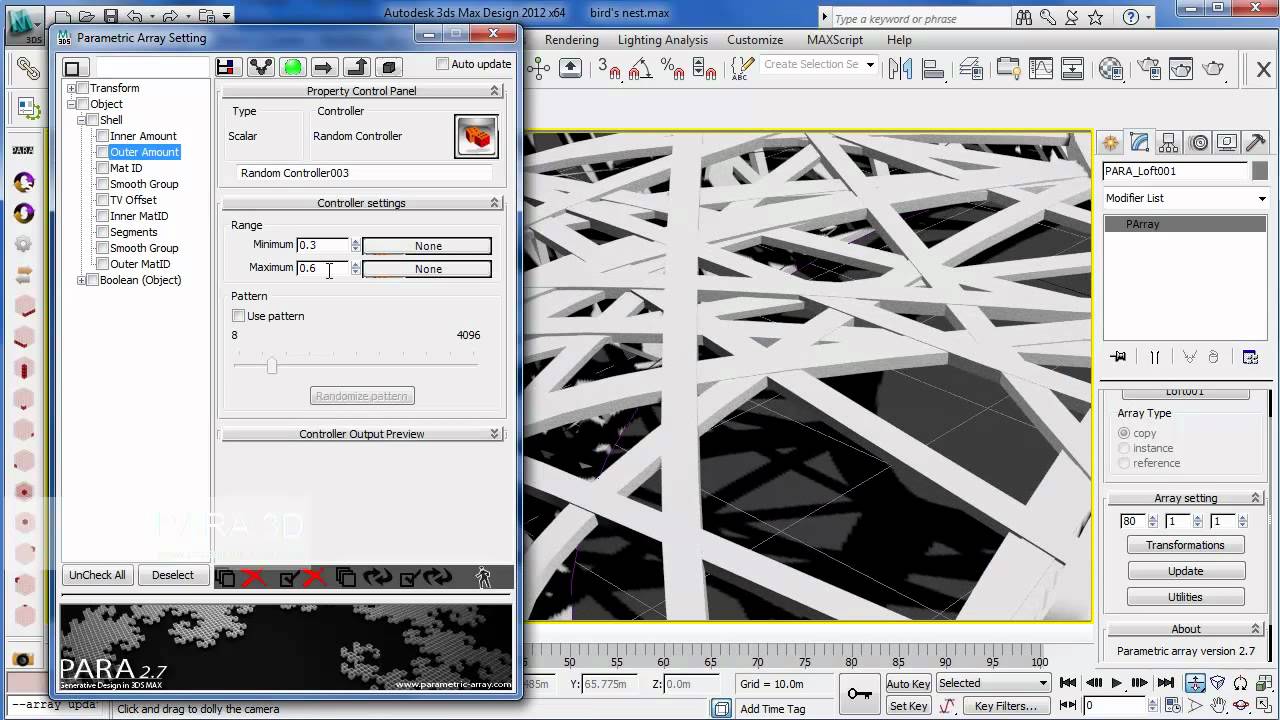Screen dimensions: 1280x720
Task: Click the favorites star icon in the title bar
Action: 1095,17
